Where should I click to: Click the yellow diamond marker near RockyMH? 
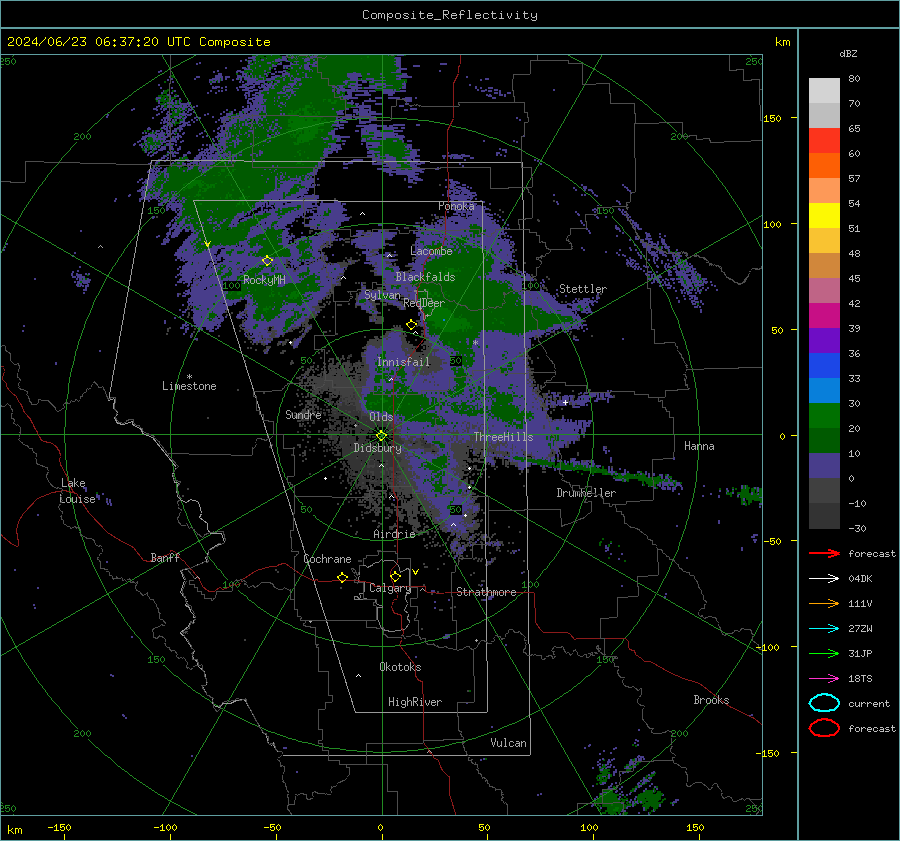[x=267, y=261]
